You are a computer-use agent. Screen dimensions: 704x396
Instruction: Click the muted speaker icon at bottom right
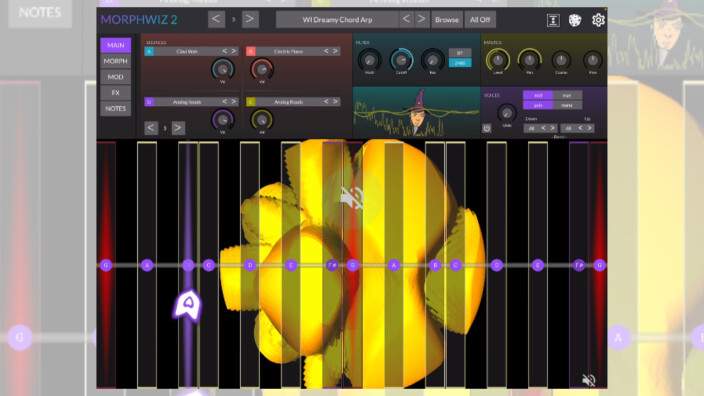(589, 380)
